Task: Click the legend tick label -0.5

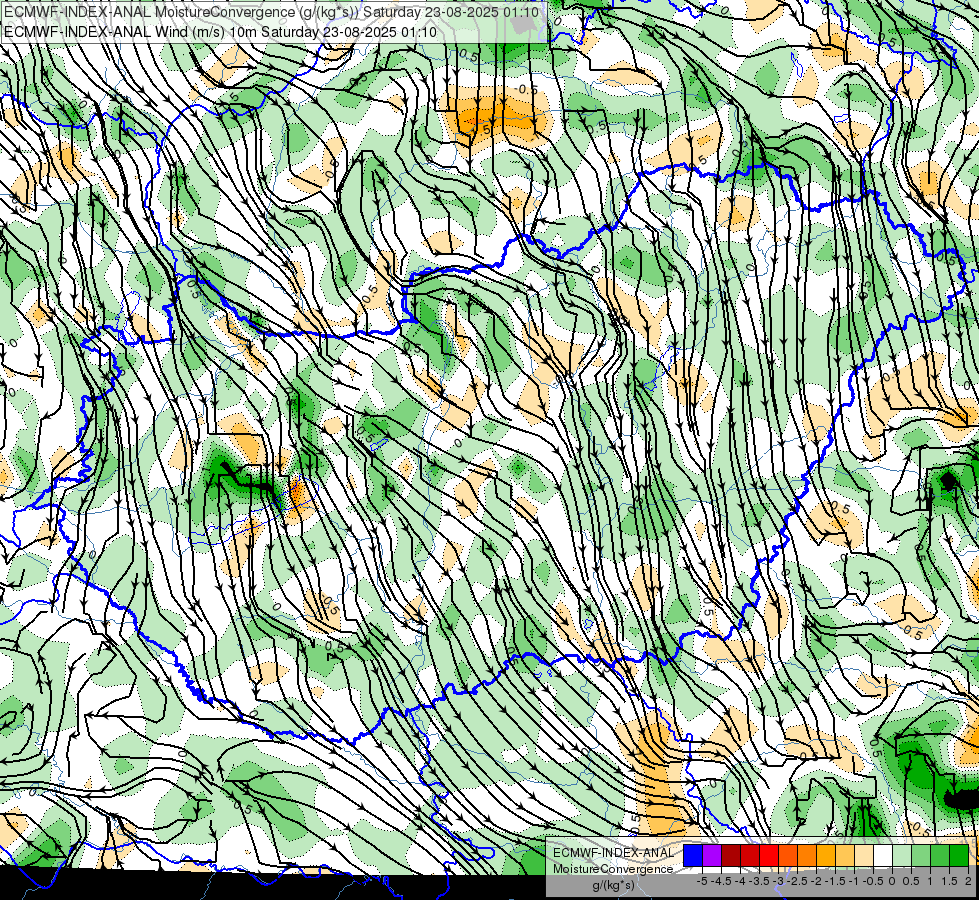Action: (x=873, y=881)
